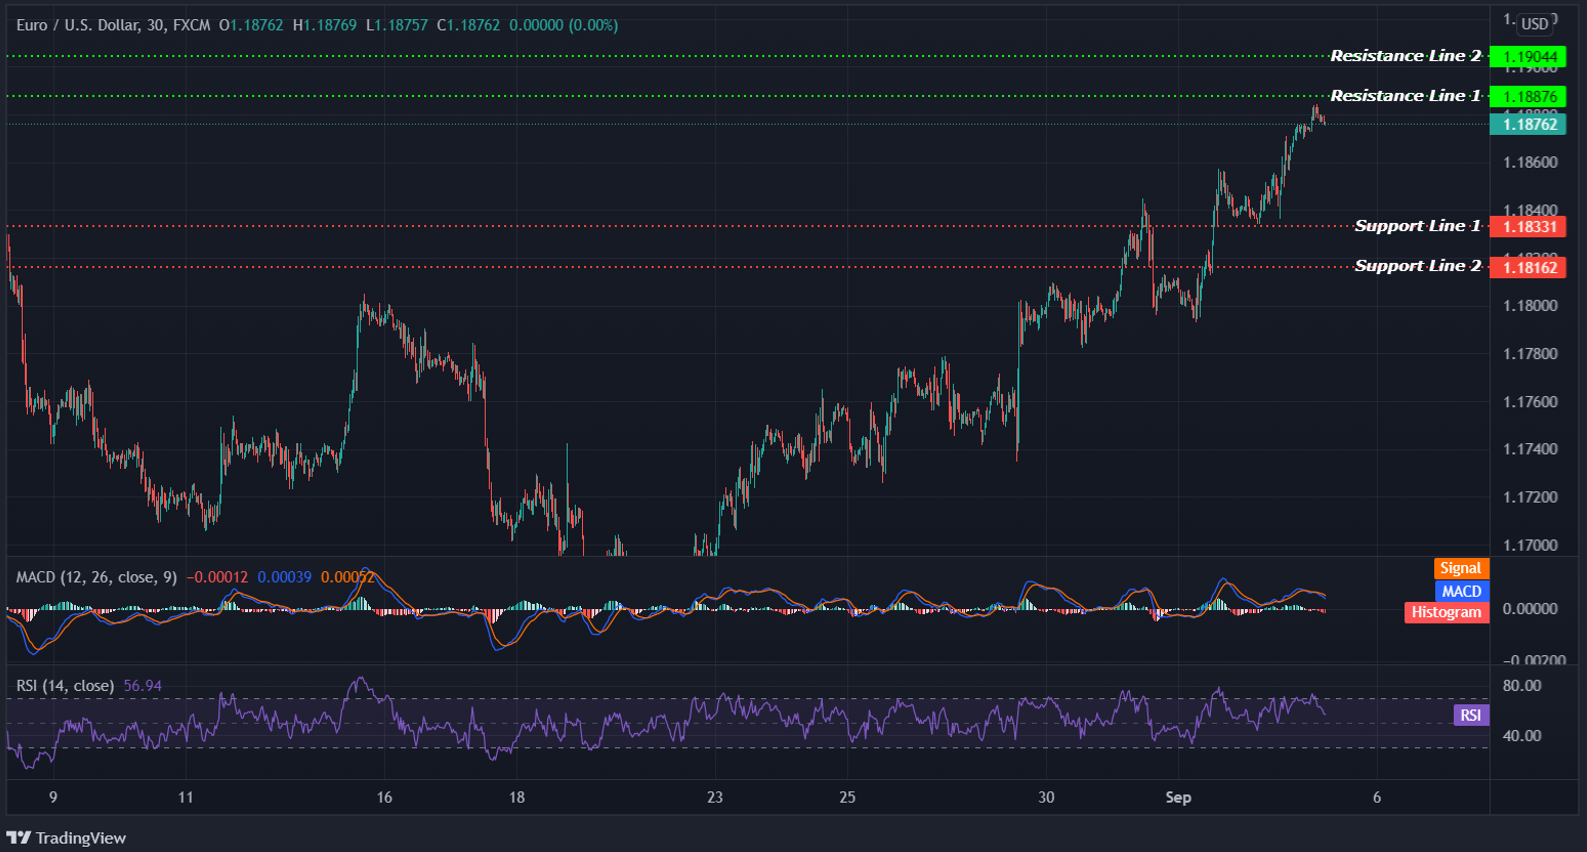Select the 1.18876 price tag
This screenshot has height=852, width=1587.
pos(1527,97)
